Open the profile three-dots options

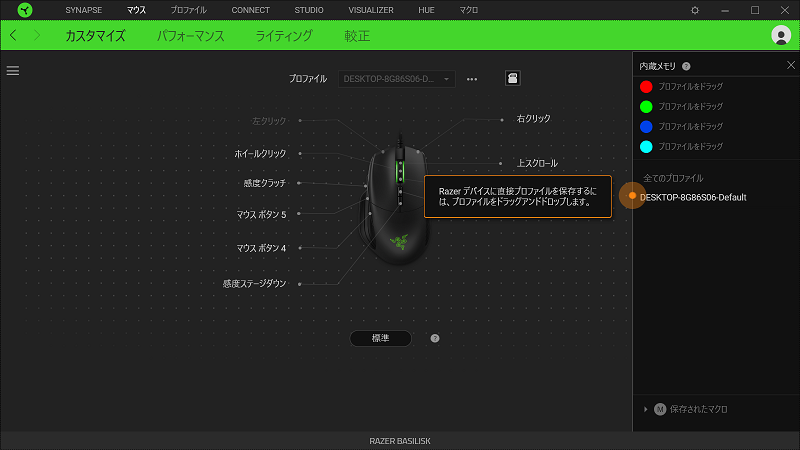point(472,79)
